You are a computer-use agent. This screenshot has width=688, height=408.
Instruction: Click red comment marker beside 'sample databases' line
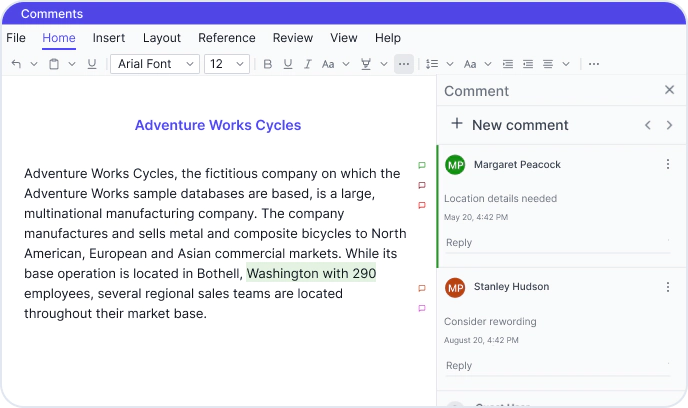pyautogui.click(x=422, y=185)
